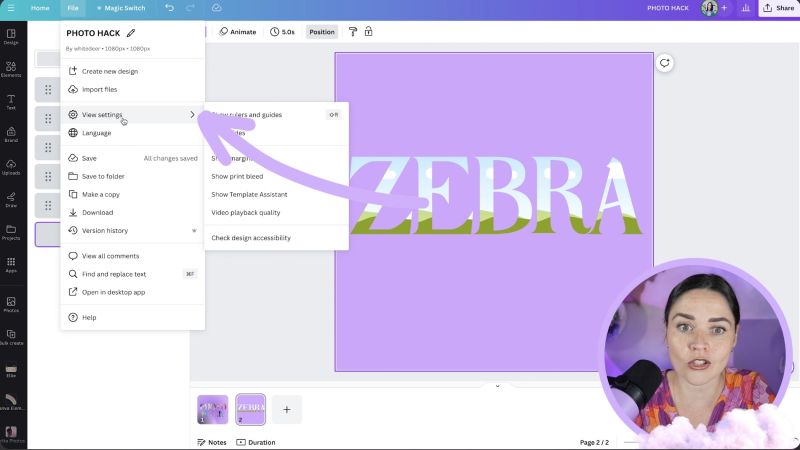Open the Uploads side panel
The image size is (800, 450).
pyautogui.click(x=11, y=167)
